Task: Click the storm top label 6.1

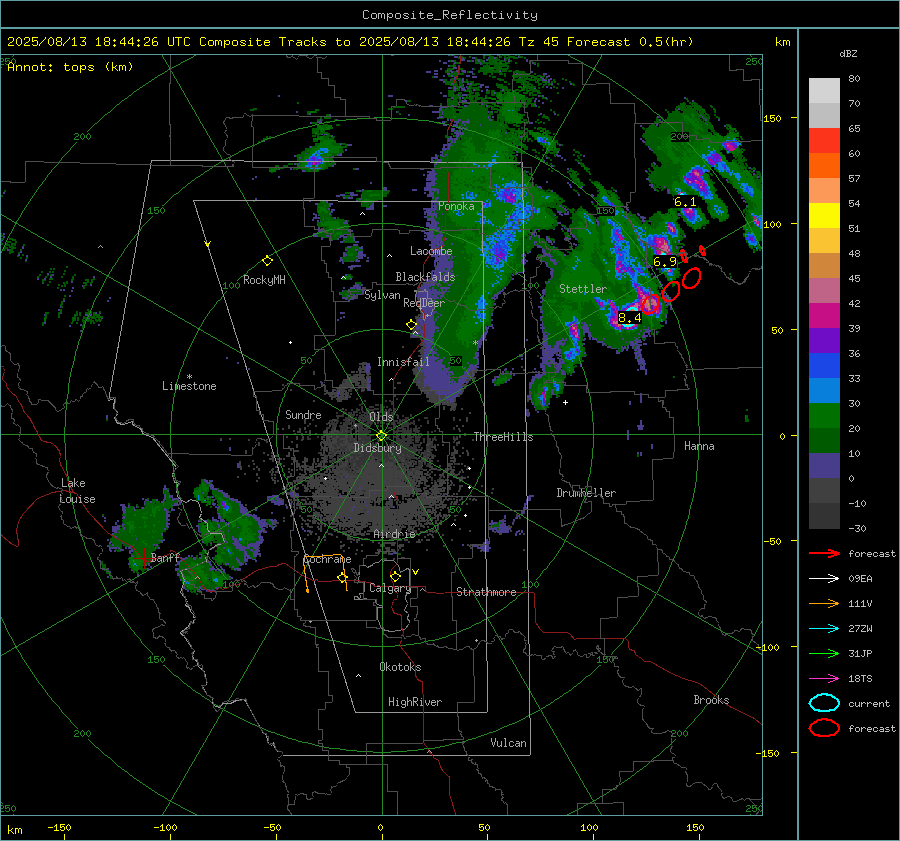Action: (x=685, y=201)
